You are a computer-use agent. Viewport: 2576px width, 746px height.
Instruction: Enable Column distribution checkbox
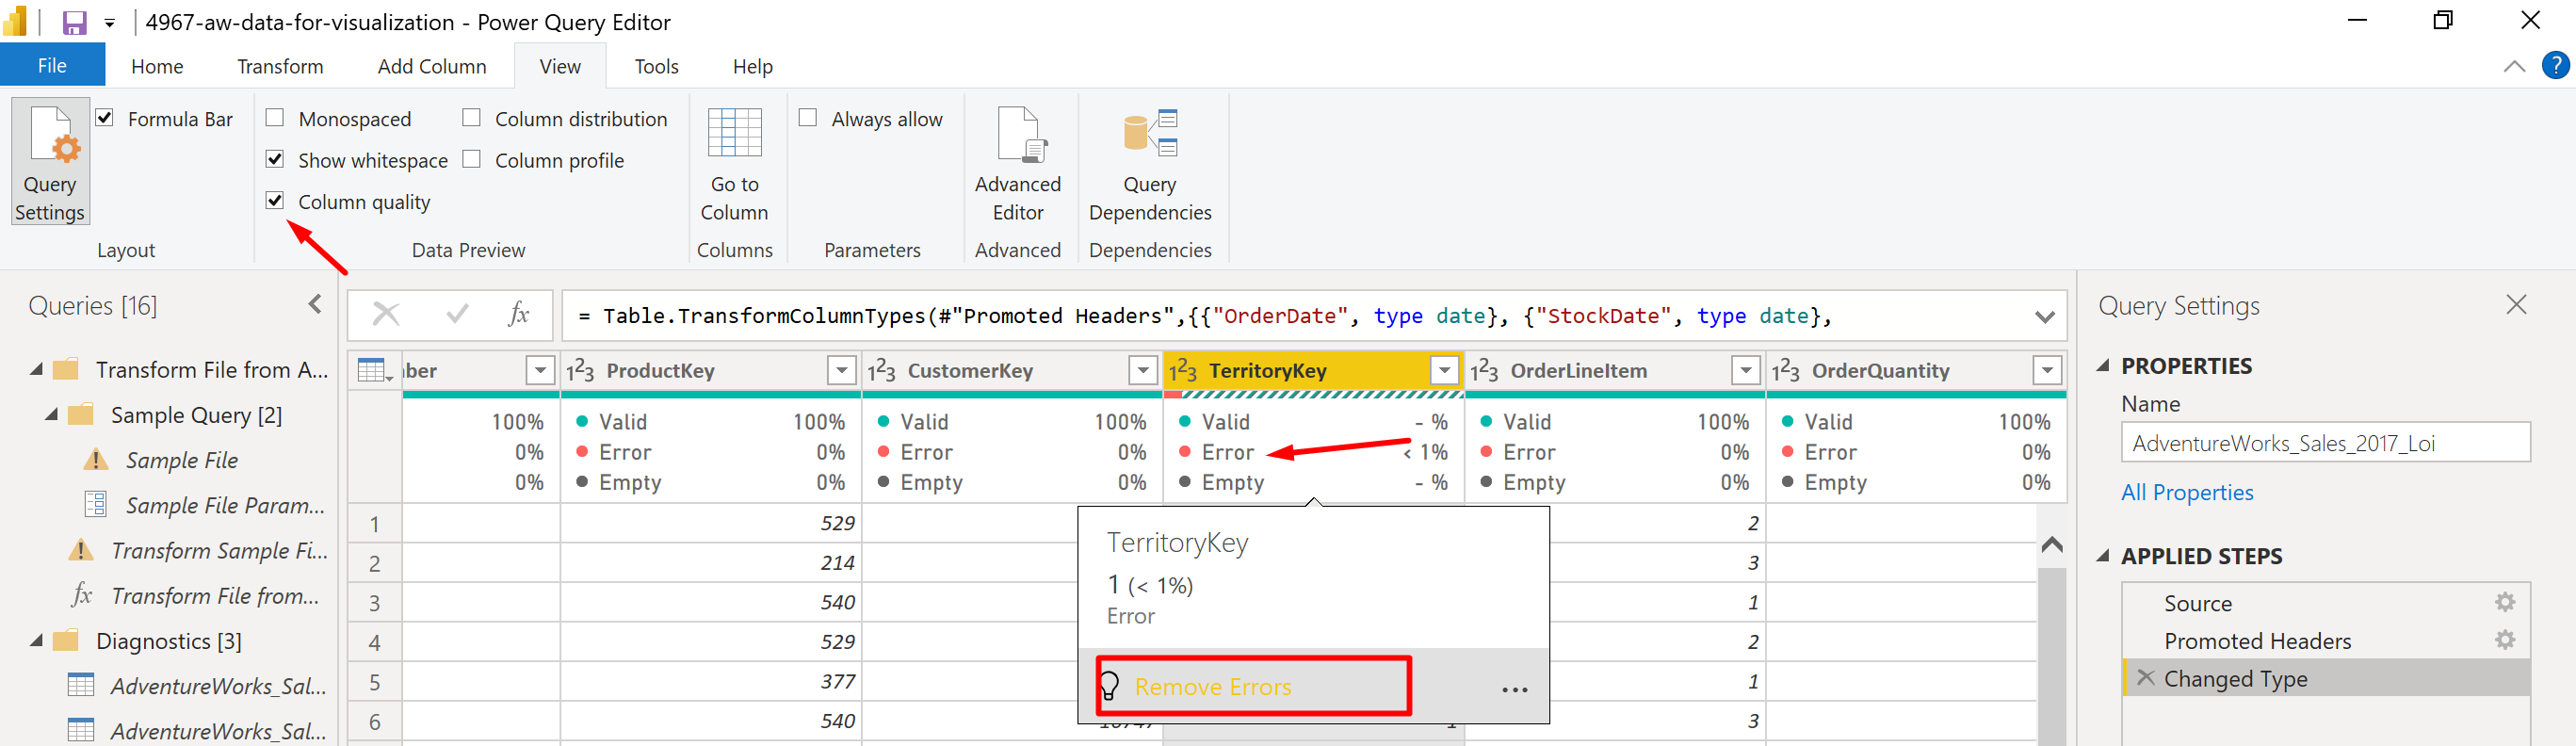point(472,118)
